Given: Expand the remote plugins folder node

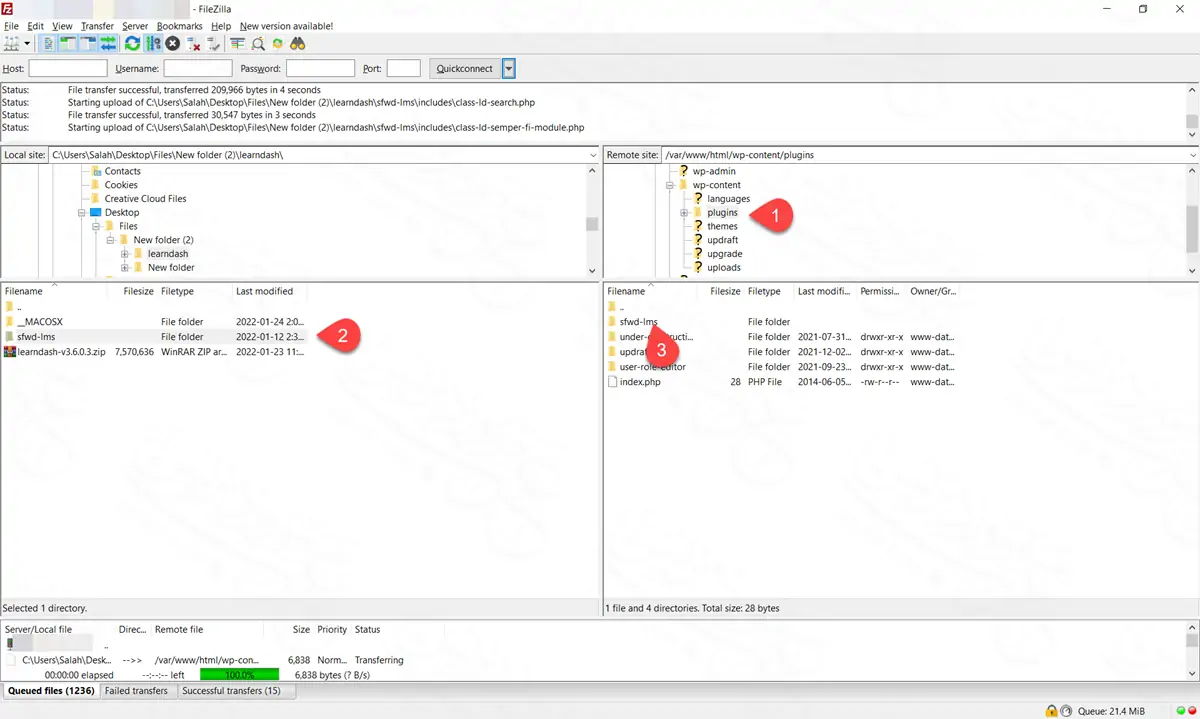Looking at the screenshot, I should pyautogui.click(x=684, y=213).
